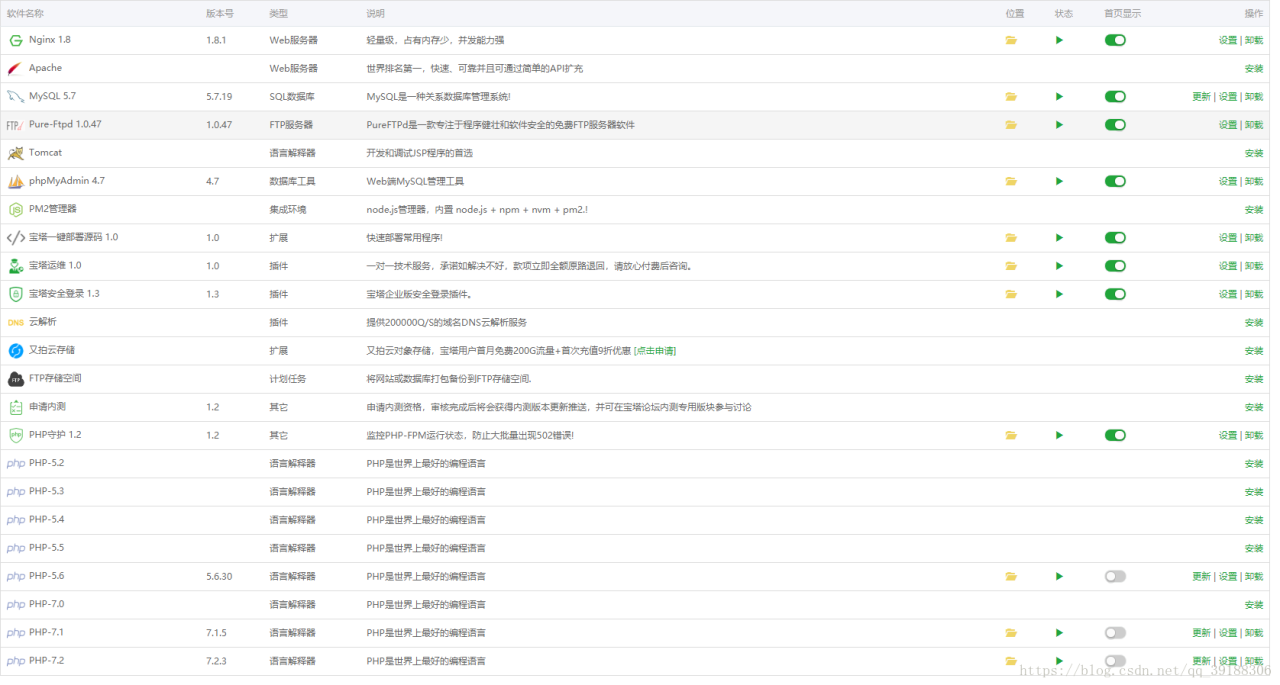Click the 点击申请 link for 又拍云存储
Screen dimensions: 1280x685
click(655, 351)
